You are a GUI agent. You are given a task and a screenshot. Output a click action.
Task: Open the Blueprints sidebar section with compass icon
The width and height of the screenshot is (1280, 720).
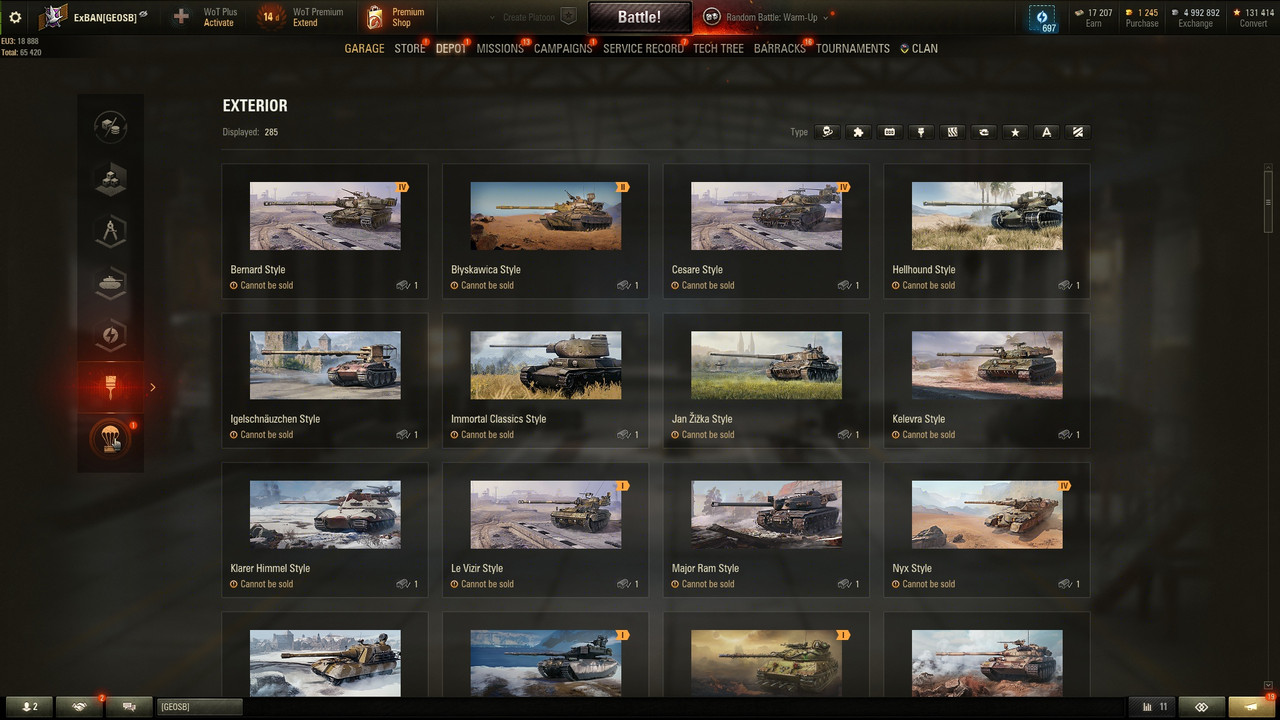click(x=110, y=231)
